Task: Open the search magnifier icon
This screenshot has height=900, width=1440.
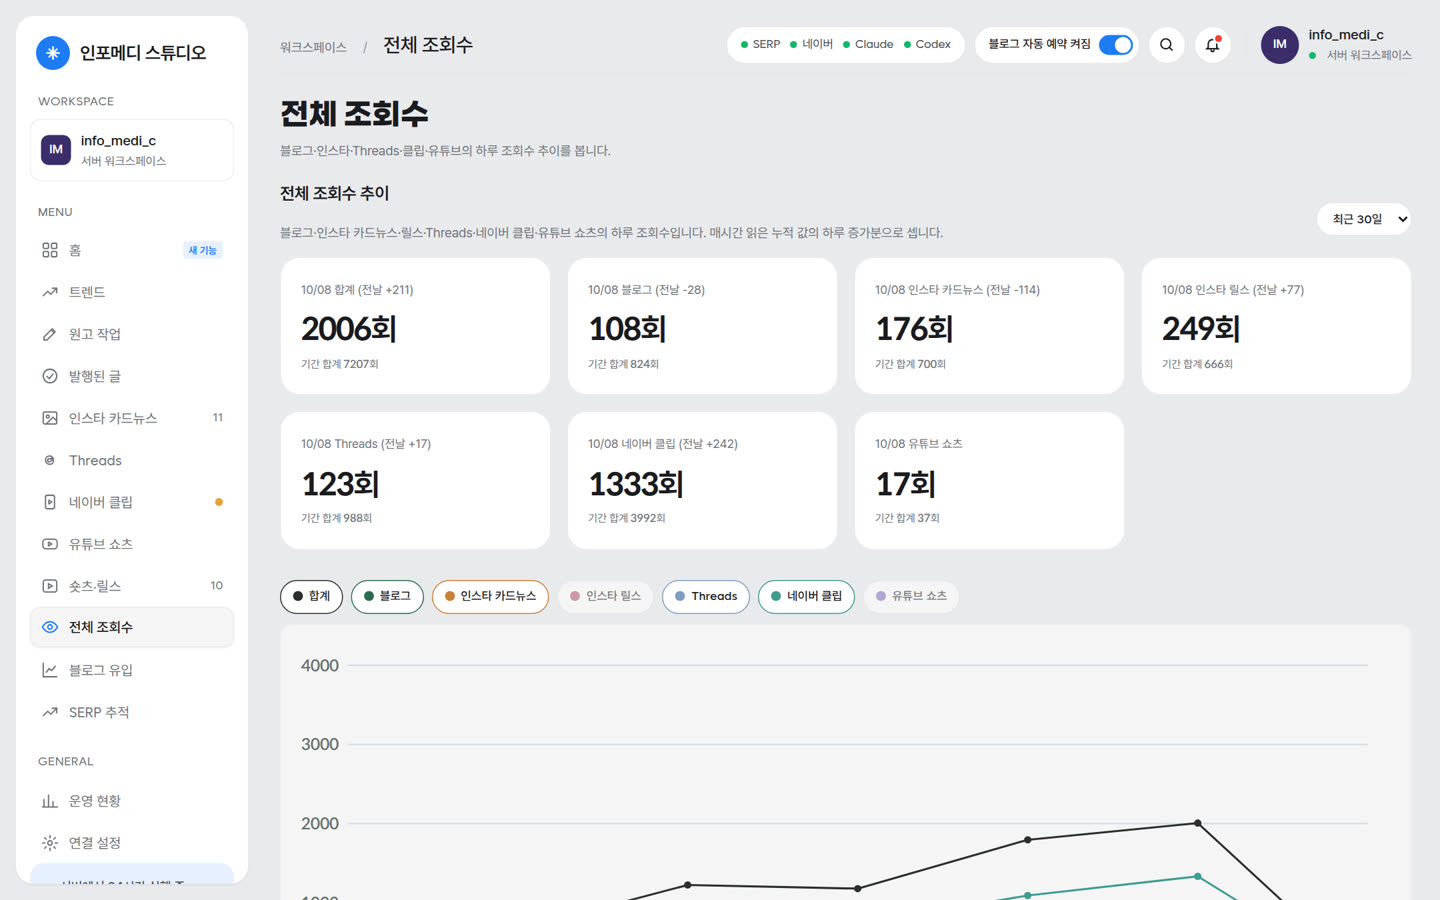Action: point(1166,45)
